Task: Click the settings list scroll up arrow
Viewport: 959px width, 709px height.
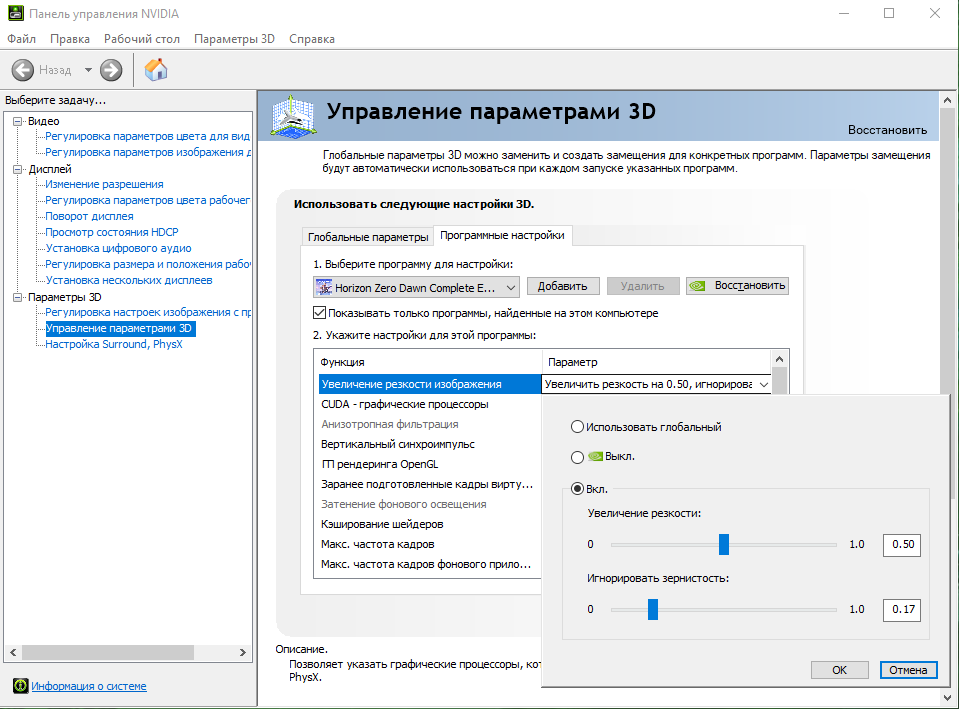Action: pyautogui.click(x=779, y=359)
